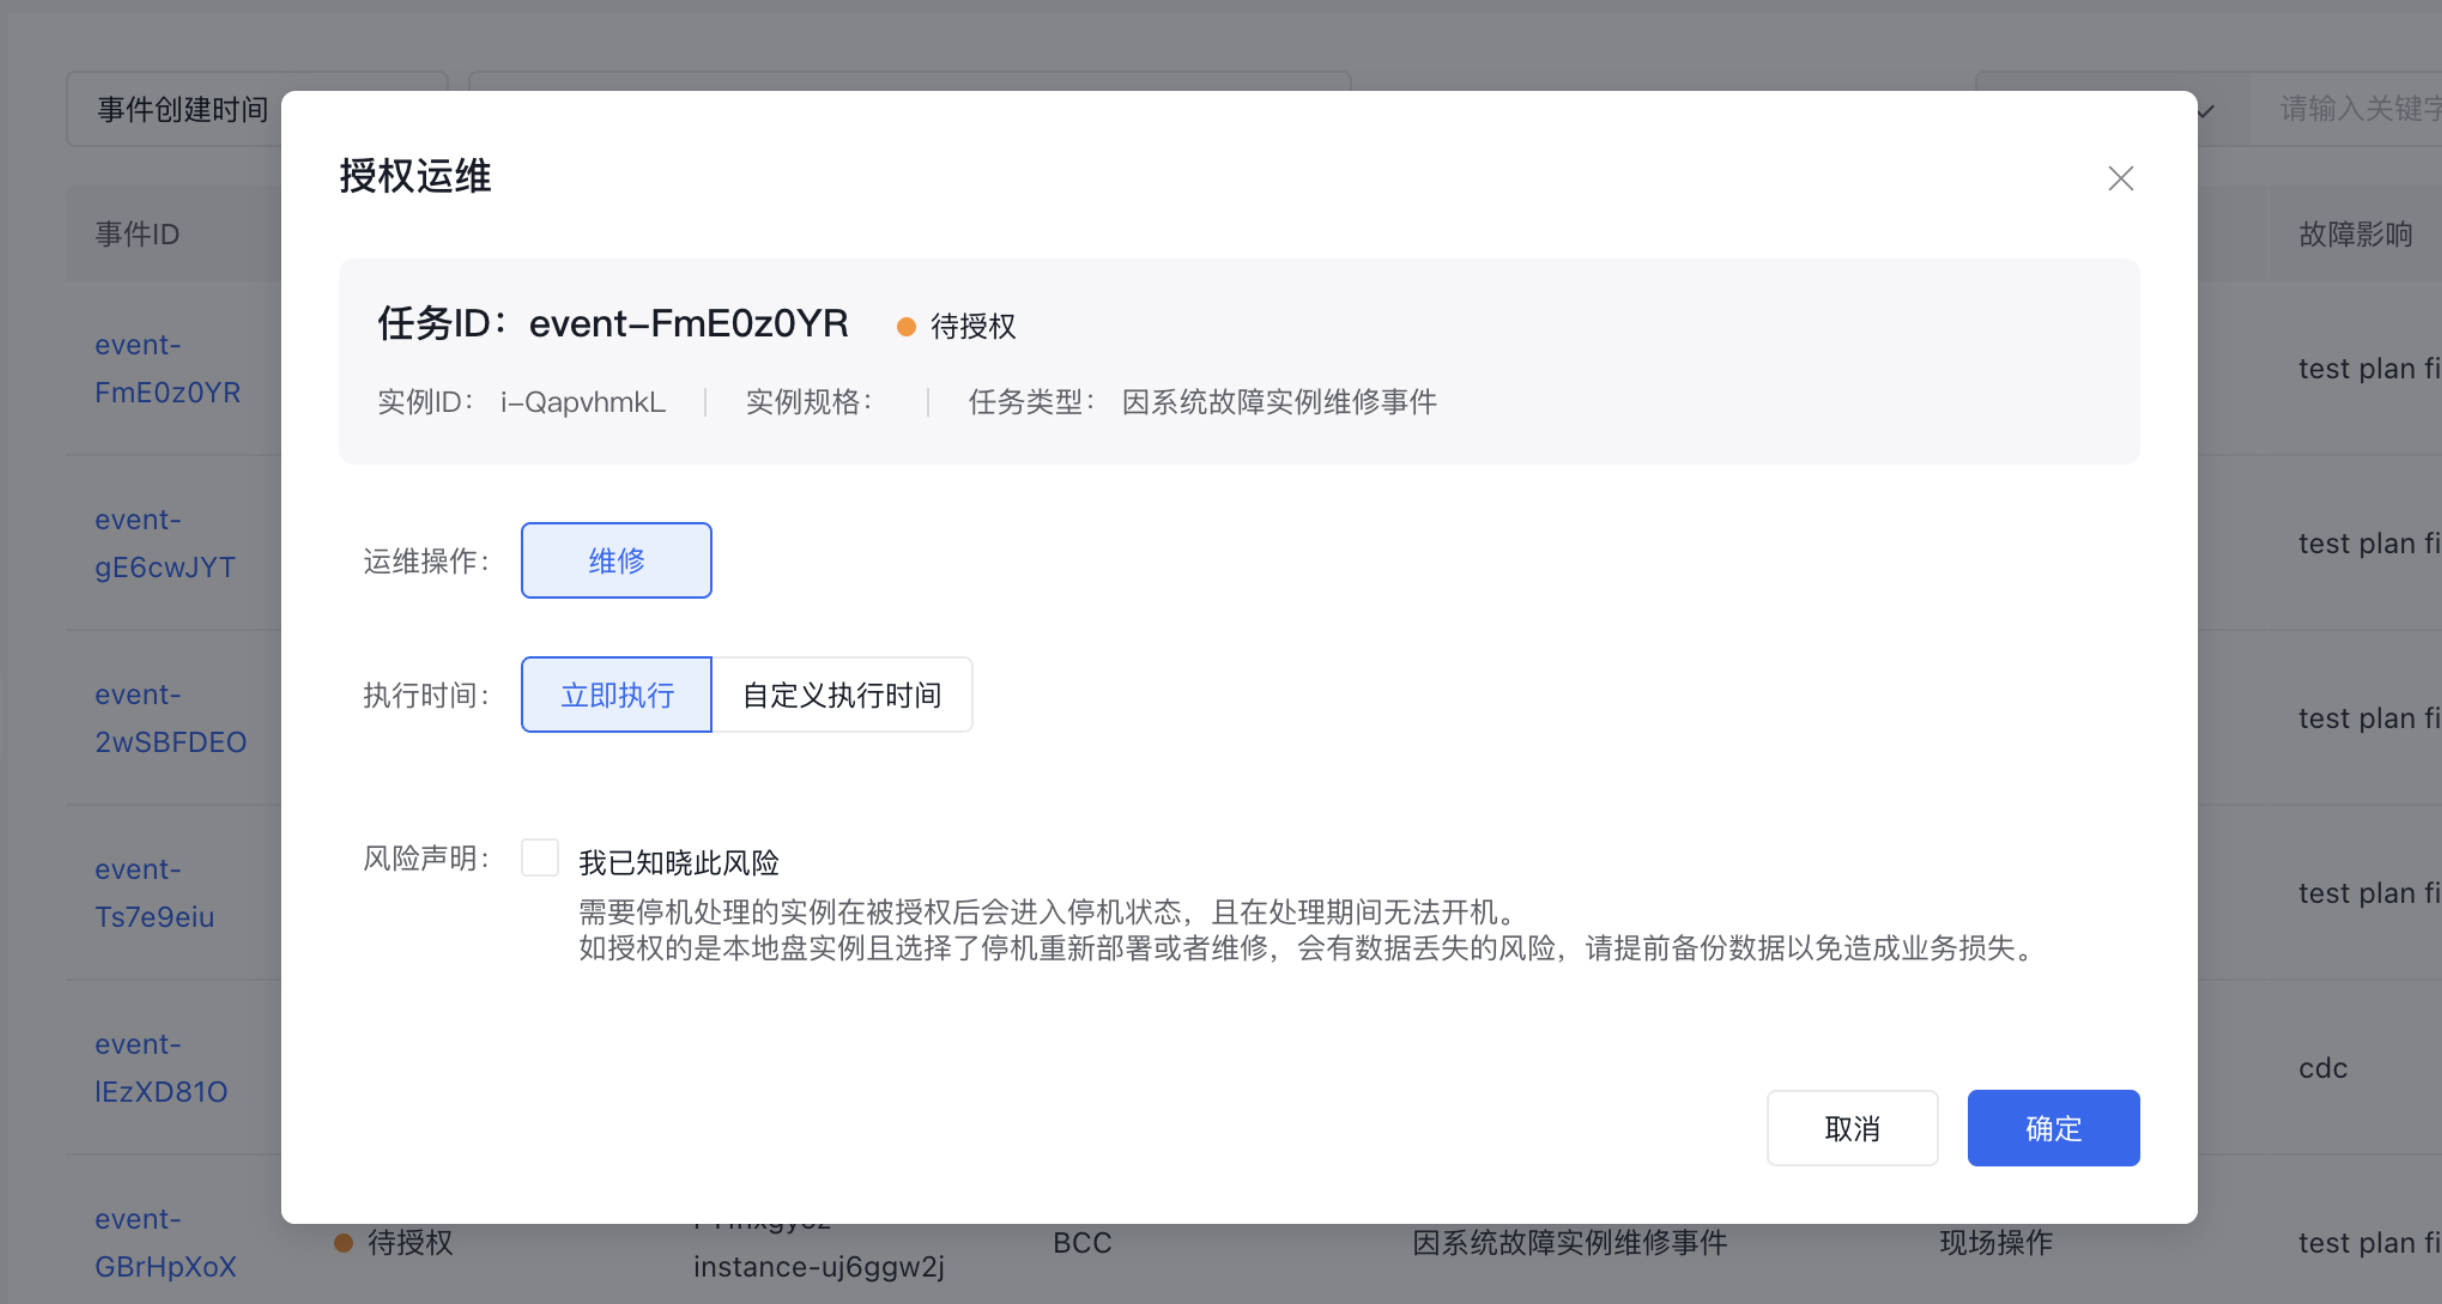This screenshot has width=2442, height=1304.
Task: Confirm with the 确定 button
Action: [2053, 1128]
